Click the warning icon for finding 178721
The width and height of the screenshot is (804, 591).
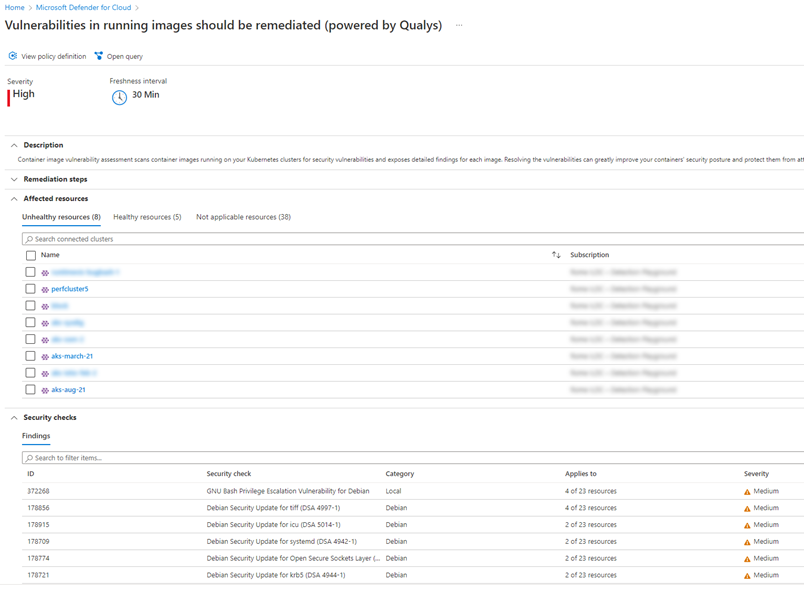tap(747, 576)
